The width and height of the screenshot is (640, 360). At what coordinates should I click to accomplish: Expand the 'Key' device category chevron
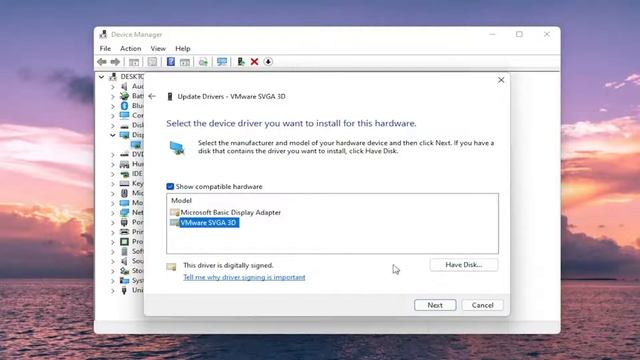(113, 184)
